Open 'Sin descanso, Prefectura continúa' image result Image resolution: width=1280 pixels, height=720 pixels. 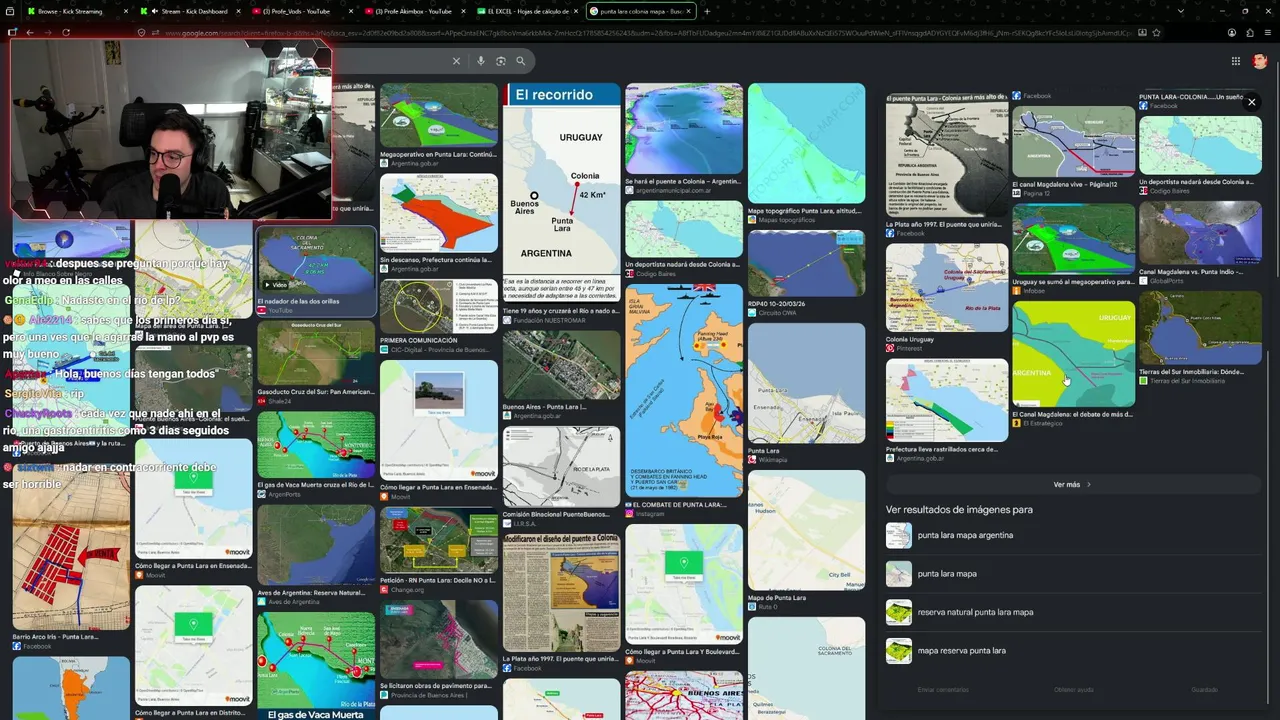tap(438, 212)
